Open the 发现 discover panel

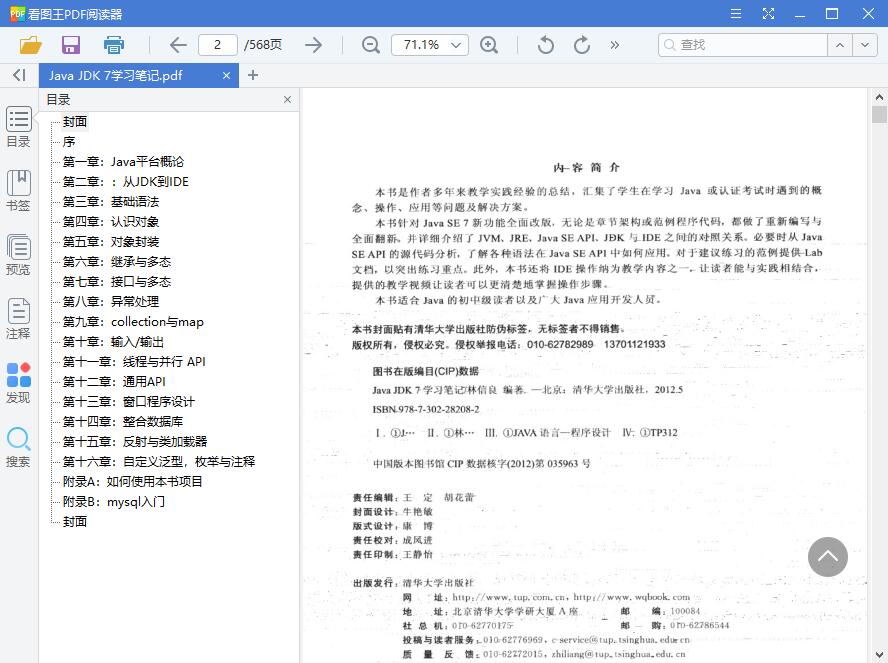pyautogui.click(x=18, y=383)
